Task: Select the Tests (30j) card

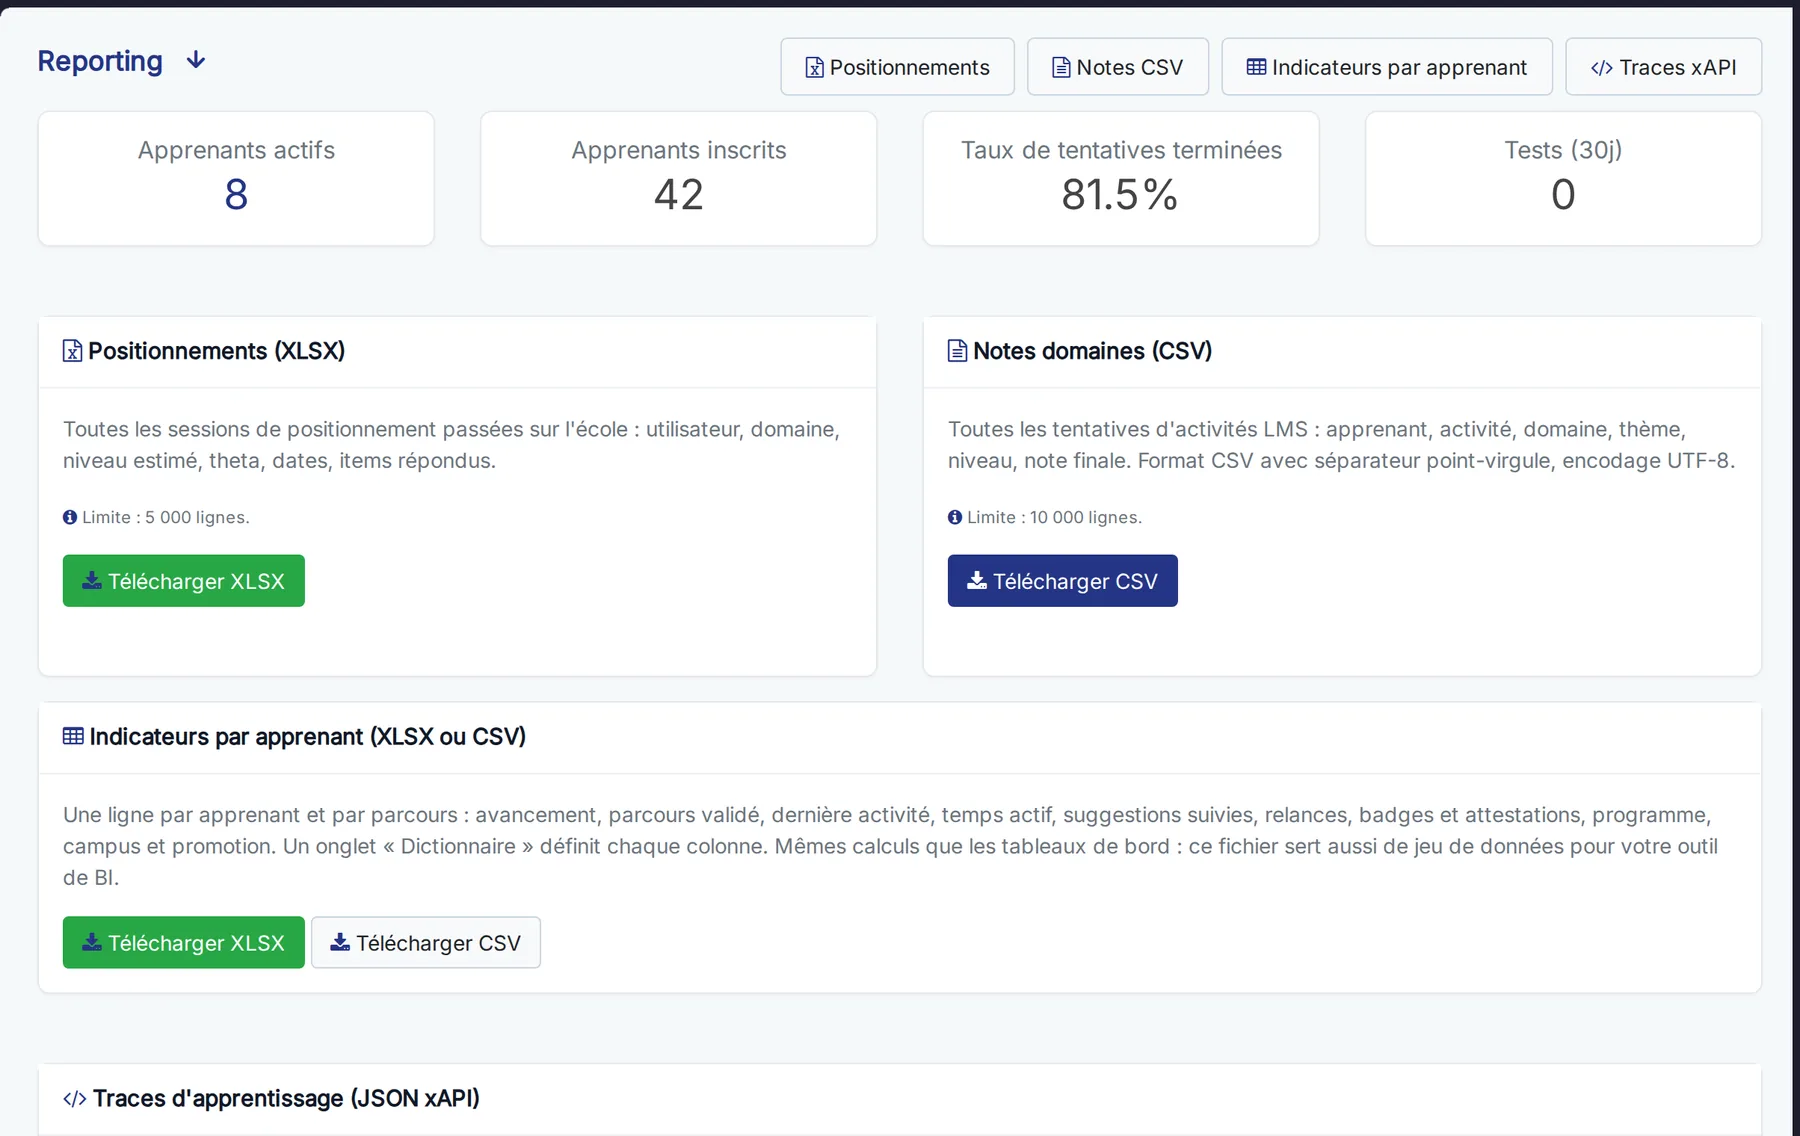Action: (1564, 178)
